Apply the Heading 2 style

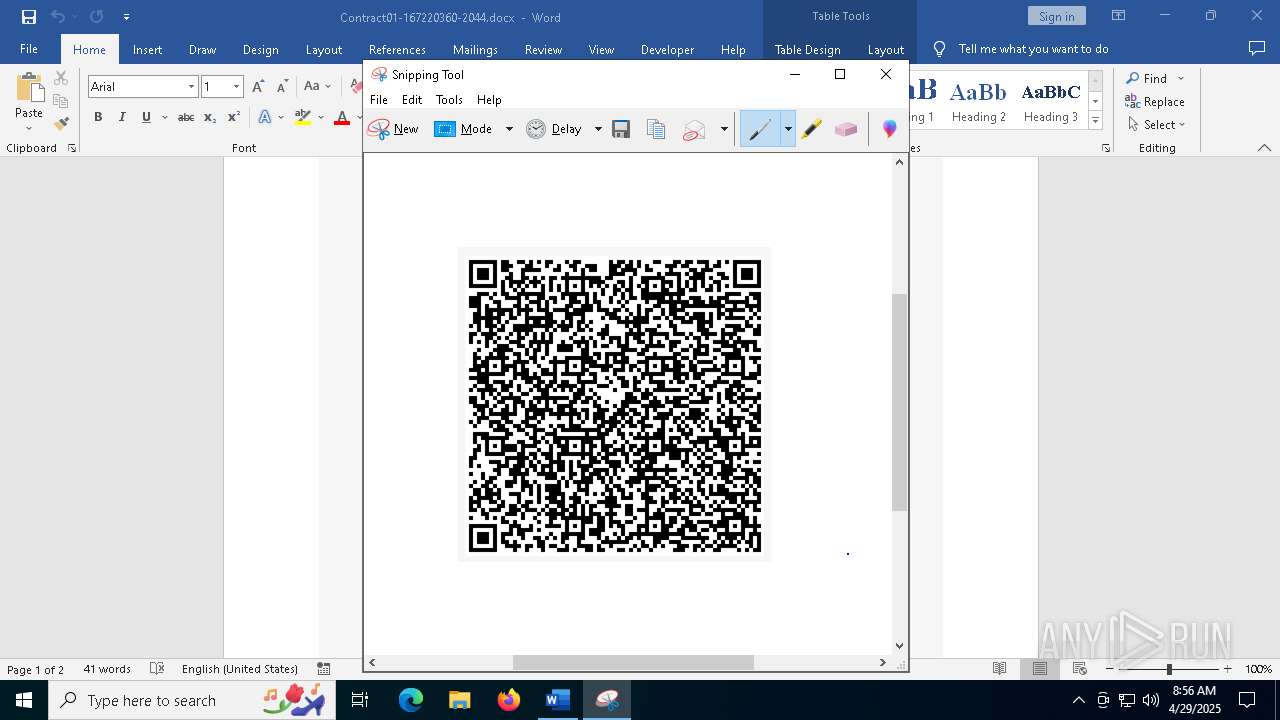tap(979, 101)
